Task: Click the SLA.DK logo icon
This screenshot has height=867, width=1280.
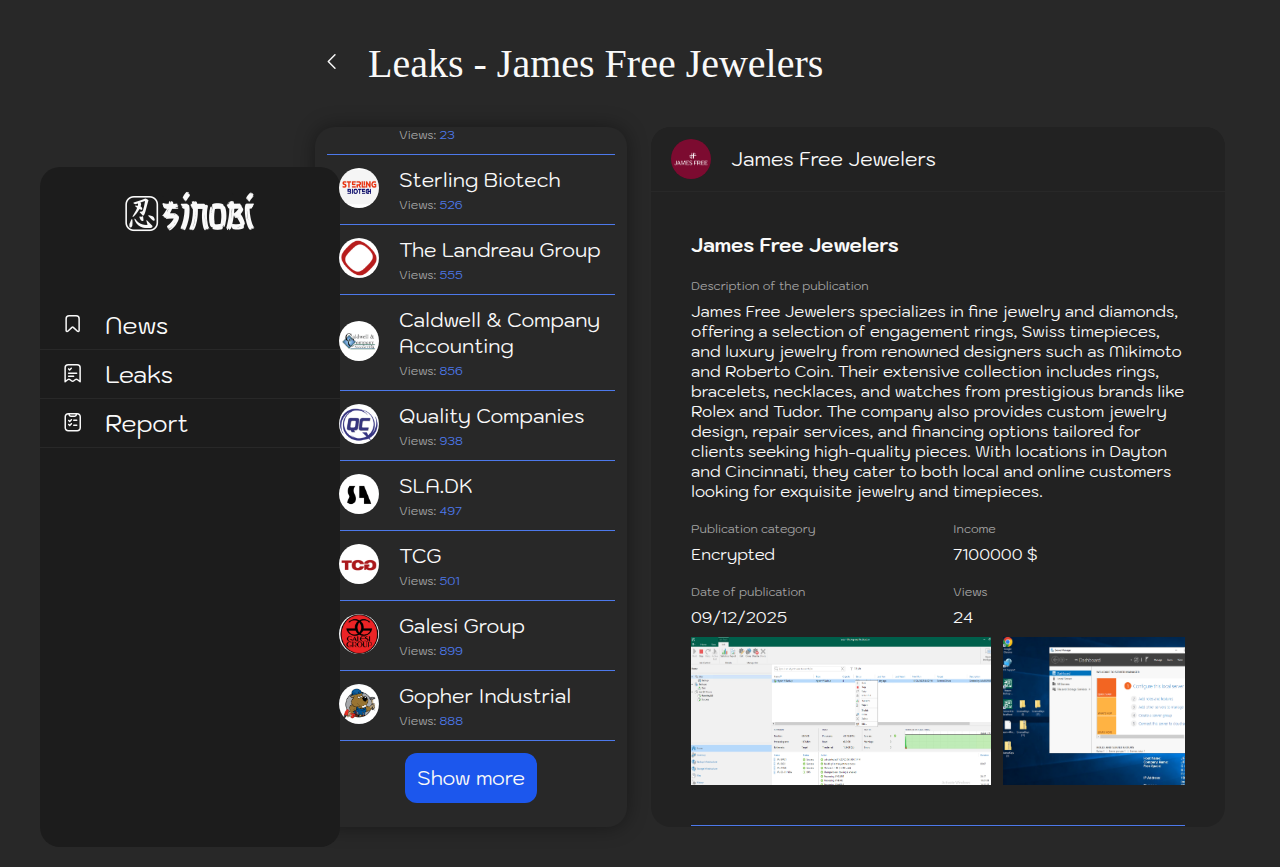Action: [359, 494]
